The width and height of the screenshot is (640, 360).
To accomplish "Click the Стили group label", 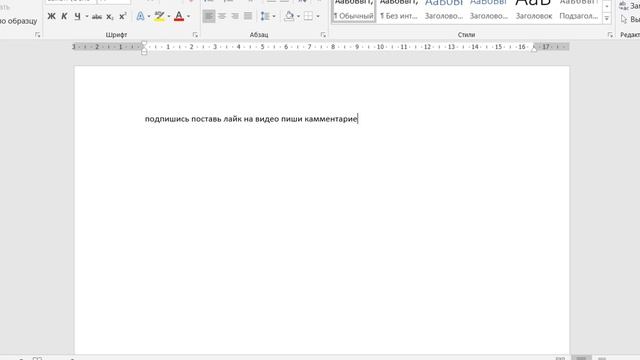I will pyautogui.click(x=466, y=35).
